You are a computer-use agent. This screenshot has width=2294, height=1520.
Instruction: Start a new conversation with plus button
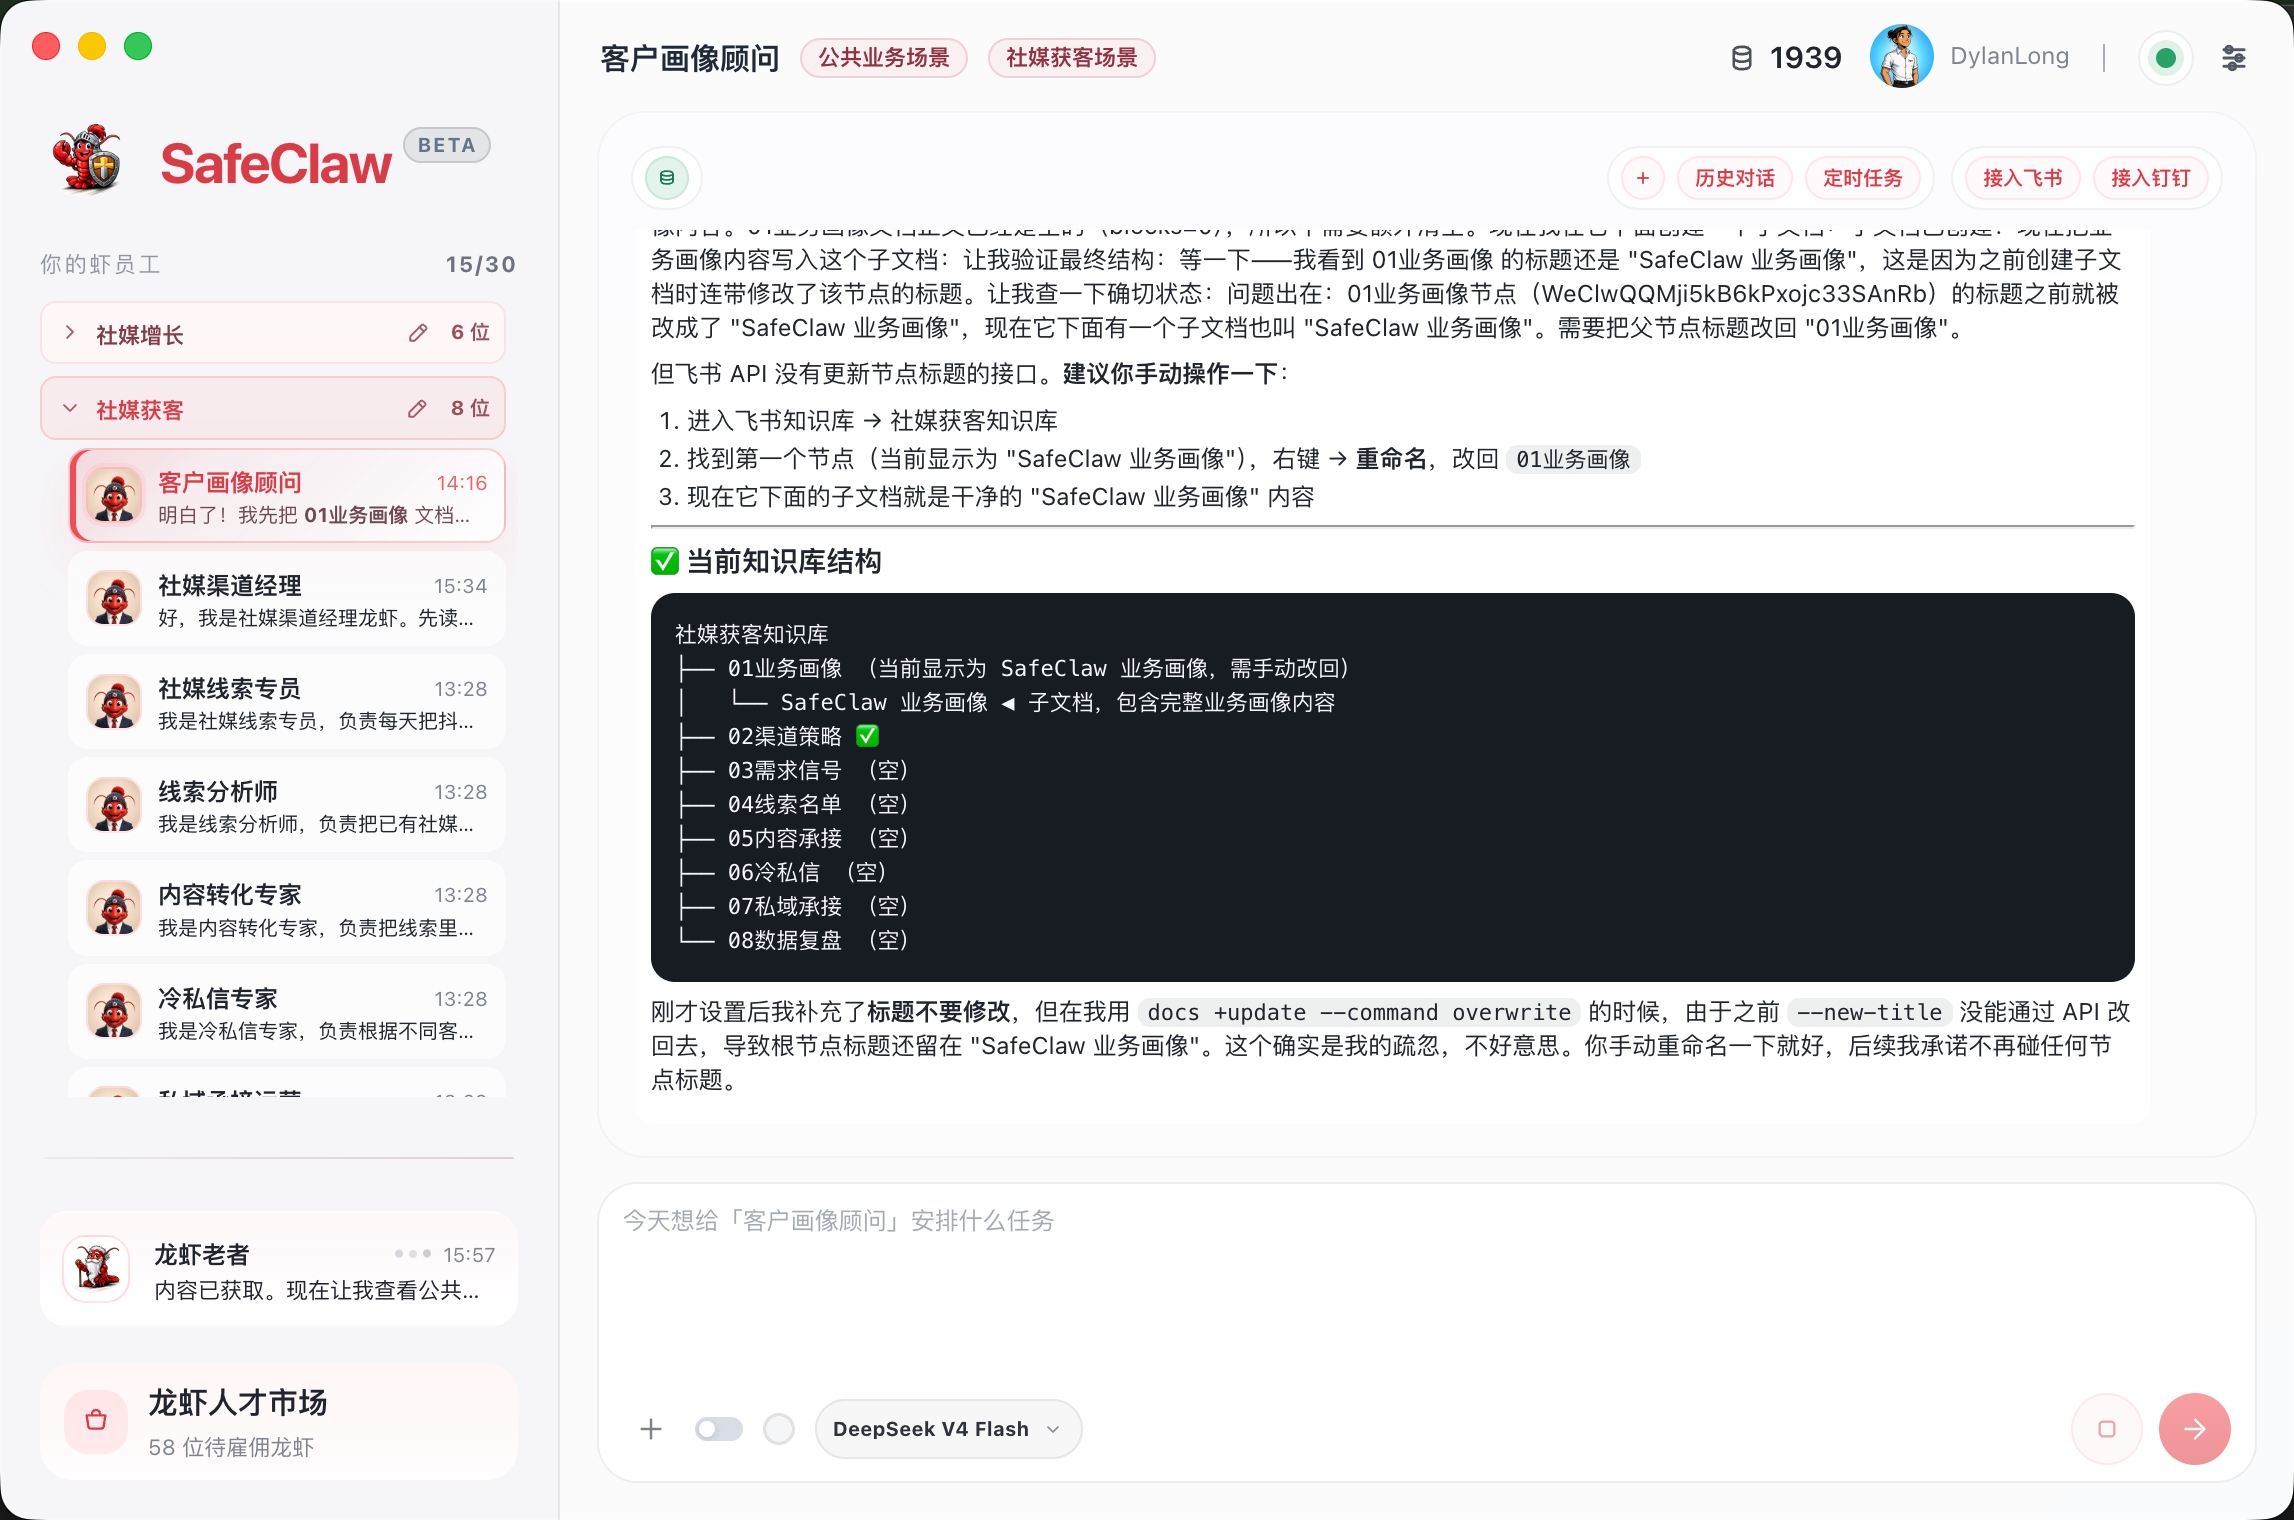pos(1642,178)
